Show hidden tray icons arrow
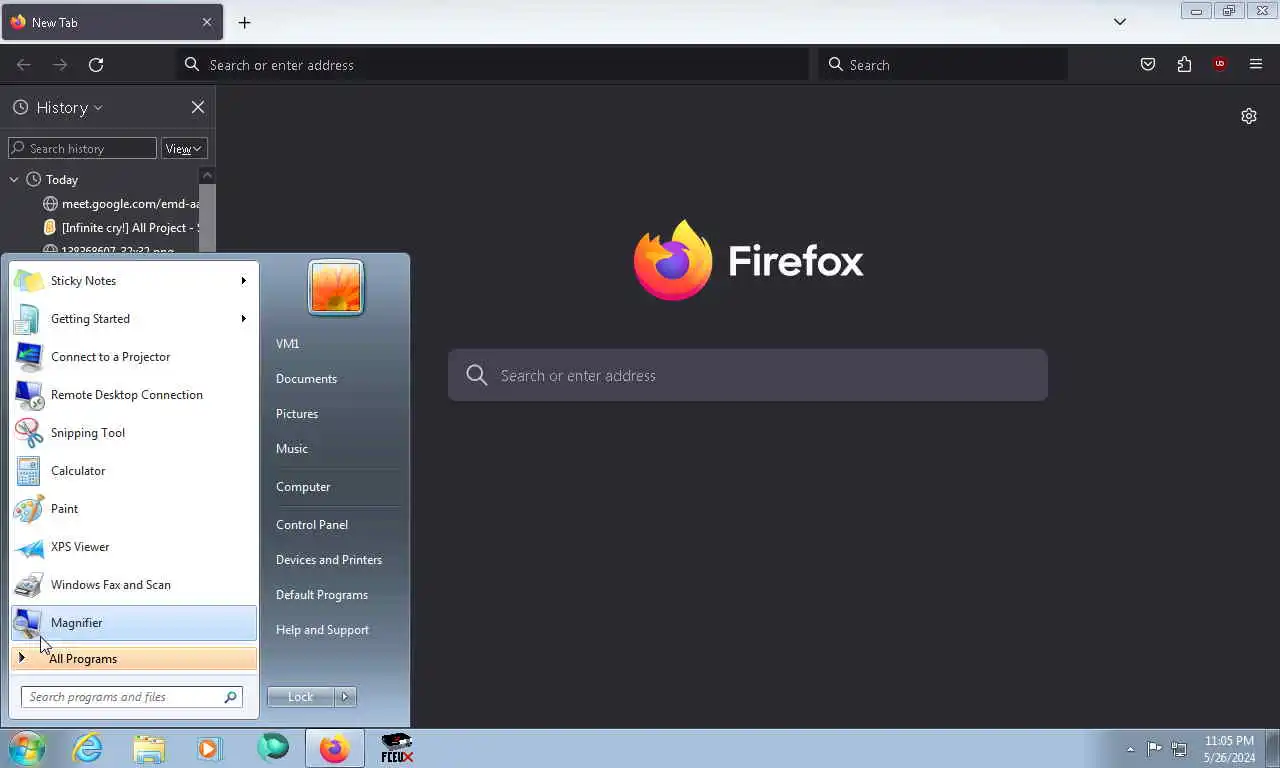This screenshot has height=768, width=1280. [1130, 749]
